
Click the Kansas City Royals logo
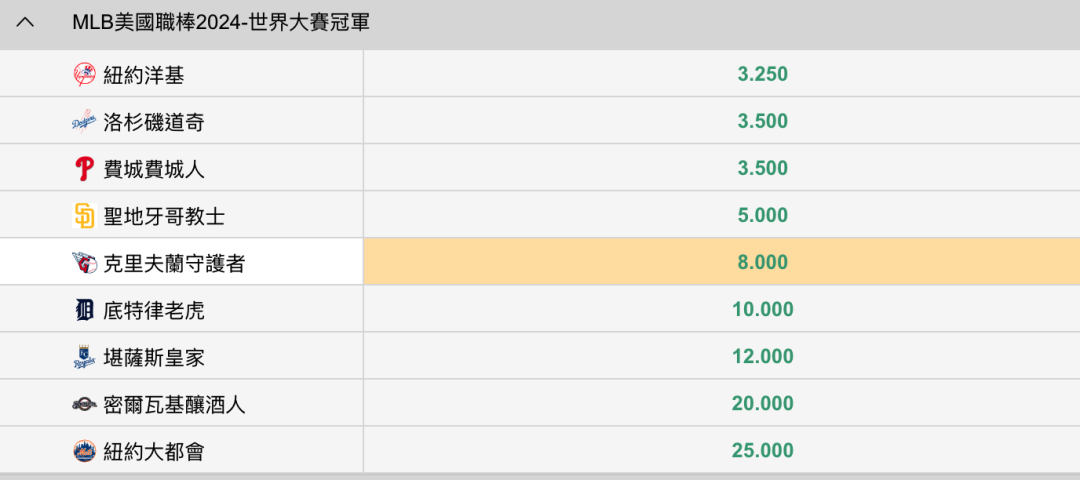click(x=84, y=357)
